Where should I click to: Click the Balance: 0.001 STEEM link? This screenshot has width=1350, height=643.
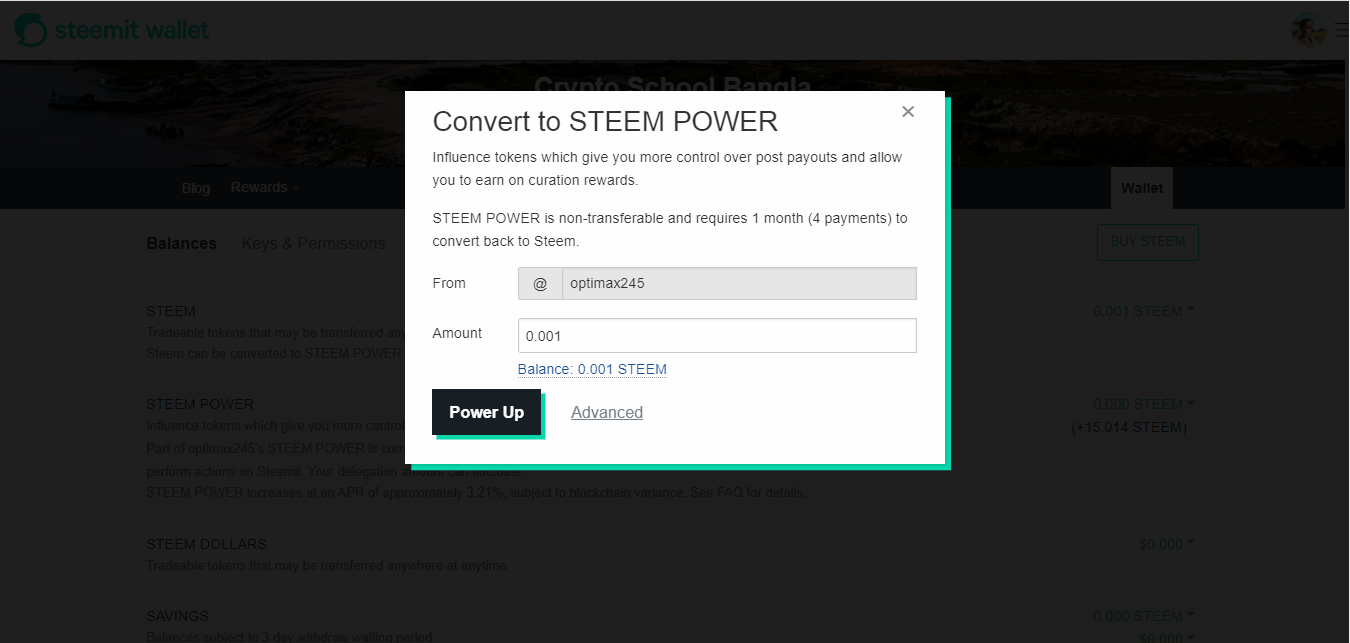592,369
